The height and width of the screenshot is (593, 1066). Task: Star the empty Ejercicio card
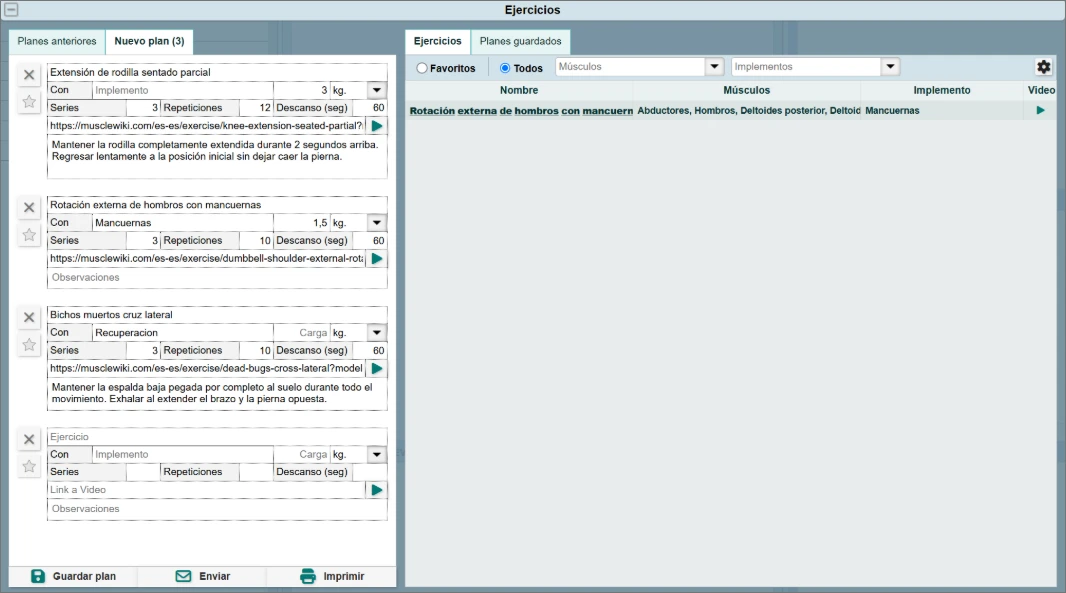point(29,467)
